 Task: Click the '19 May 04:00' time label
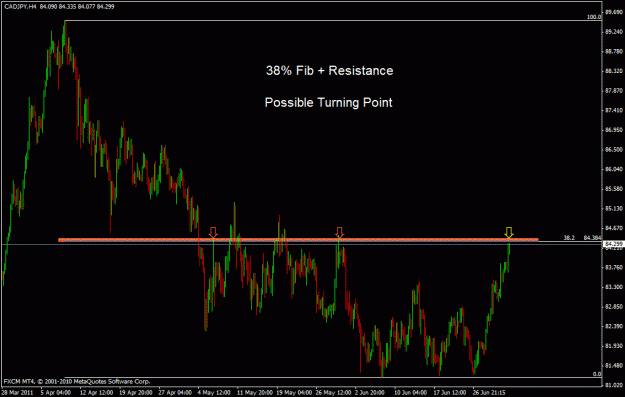293,393
